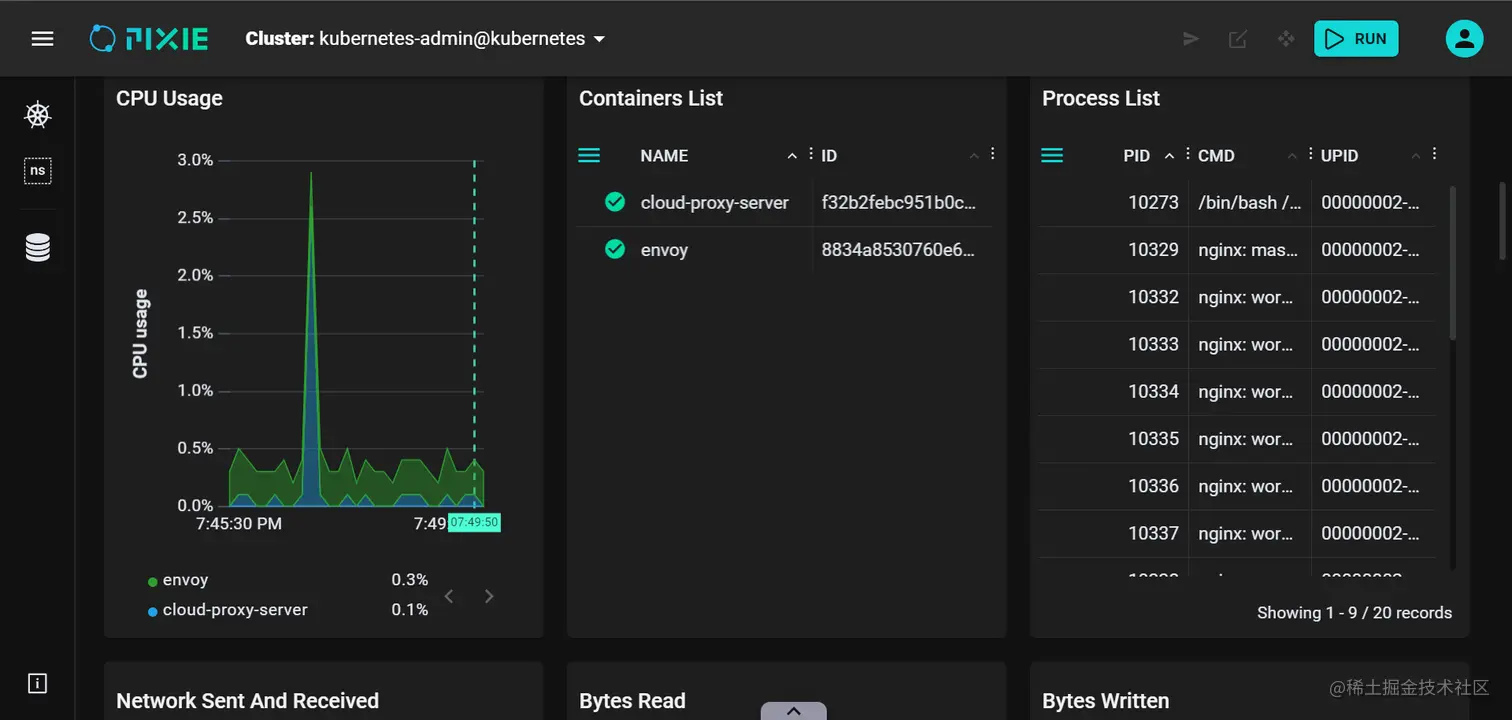Select process row PID 10335
Screen dimensions: 1512x720
(1236, 438)
